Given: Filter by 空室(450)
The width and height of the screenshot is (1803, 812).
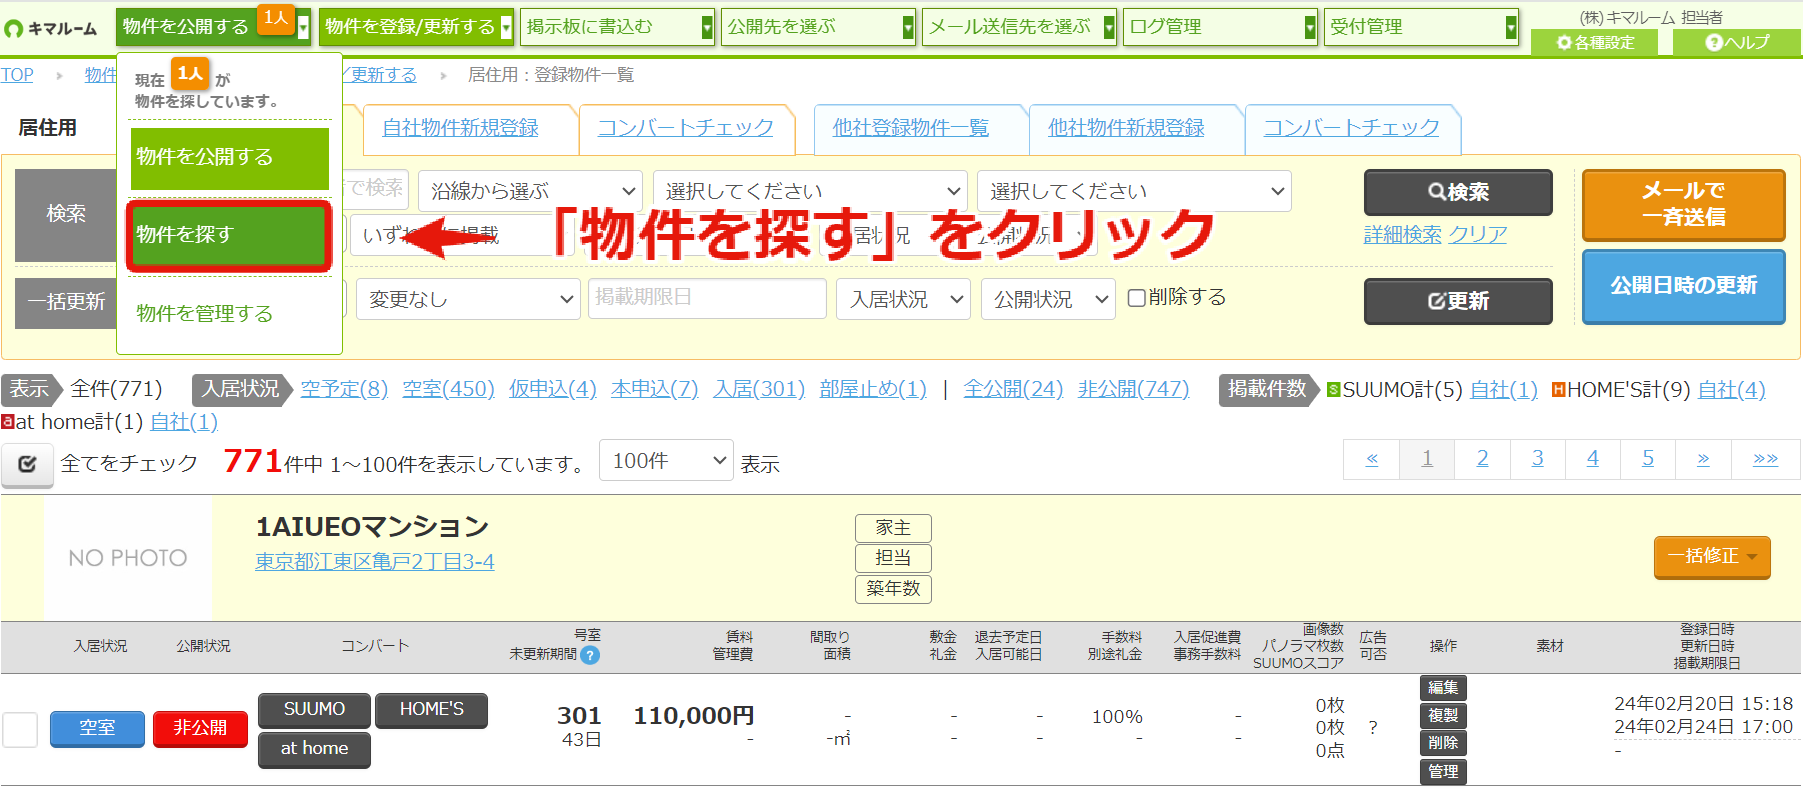Looking at the screenshot, I should pyautogui.click(x=448, y=389).
